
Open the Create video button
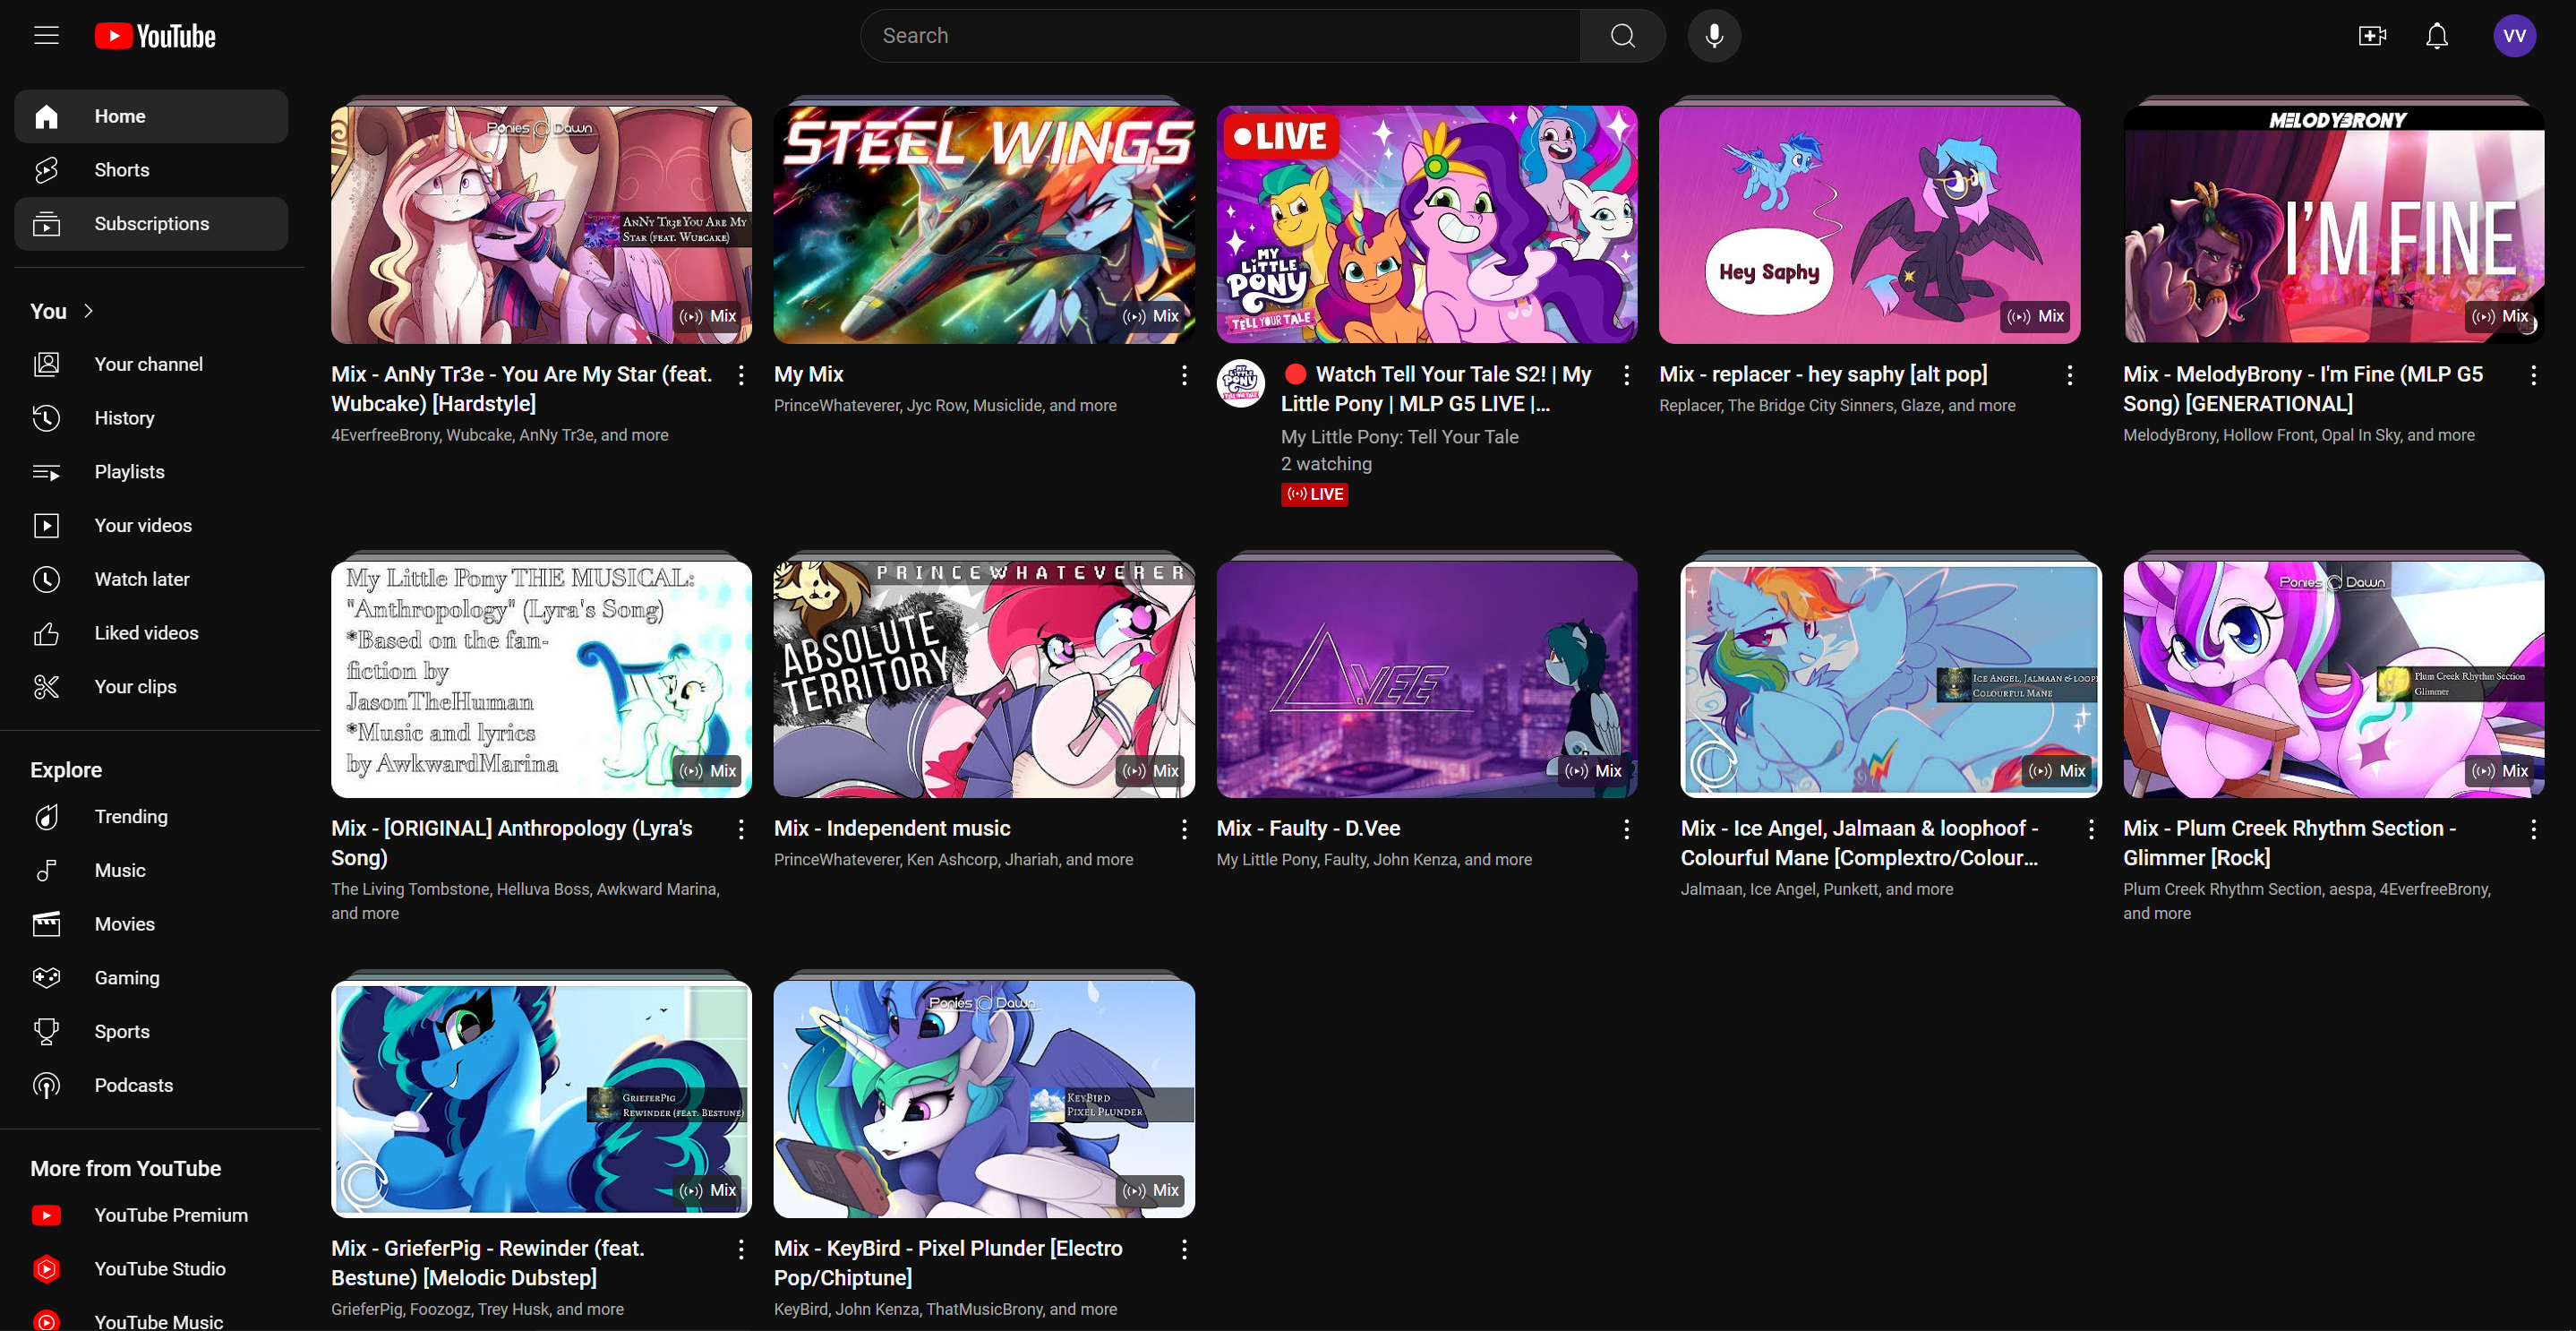coord(2372,36)
